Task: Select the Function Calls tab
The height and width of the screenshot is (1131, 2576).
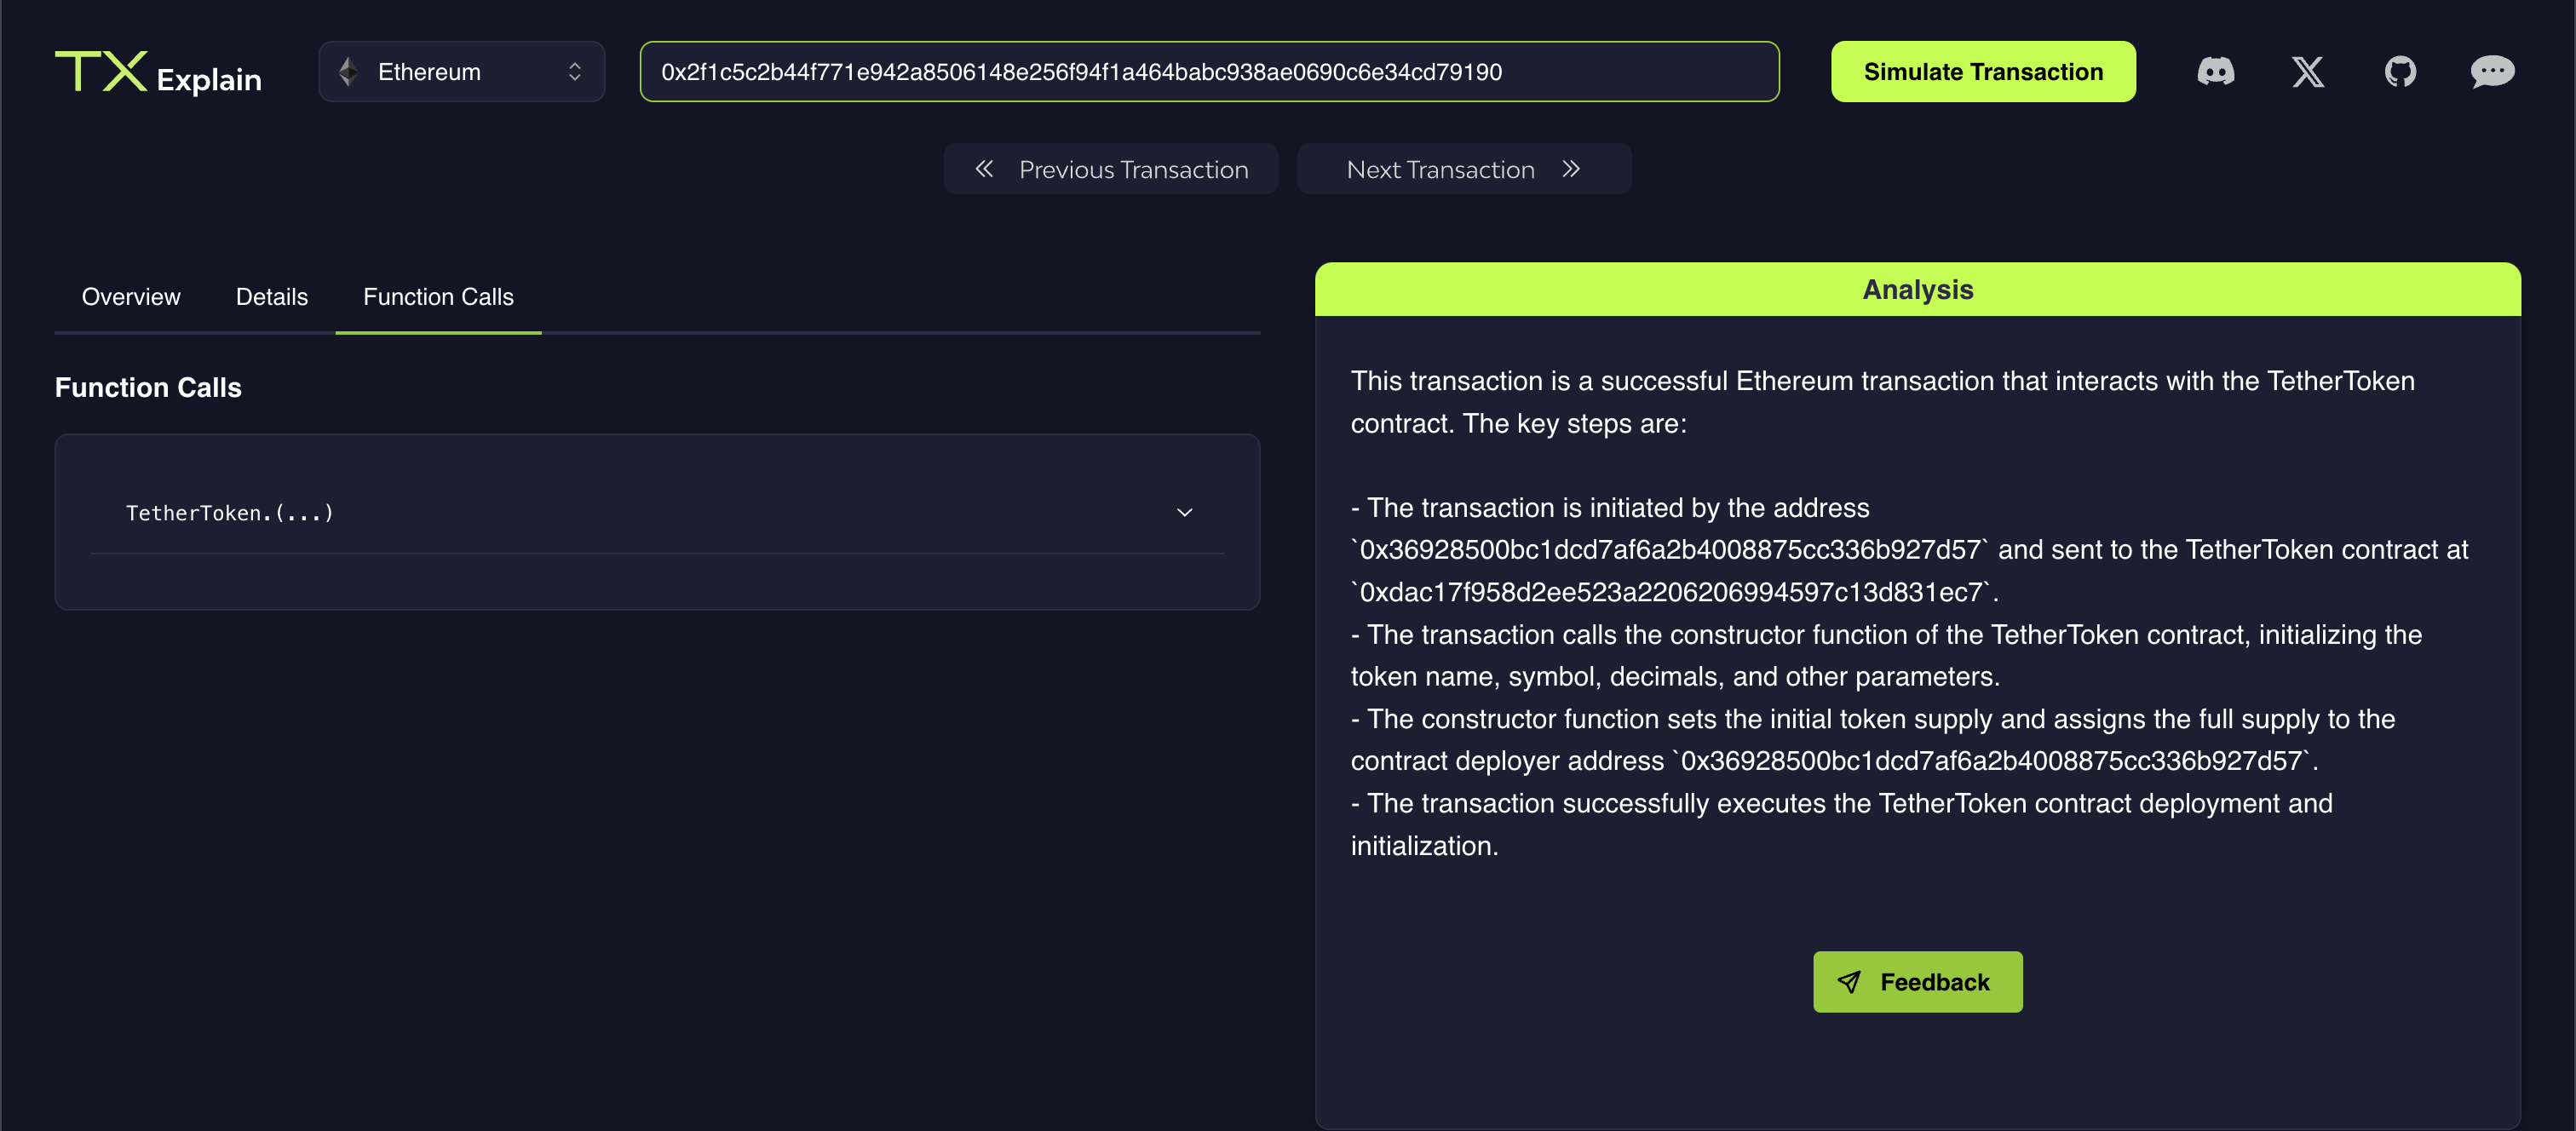Action: [439, 297]
